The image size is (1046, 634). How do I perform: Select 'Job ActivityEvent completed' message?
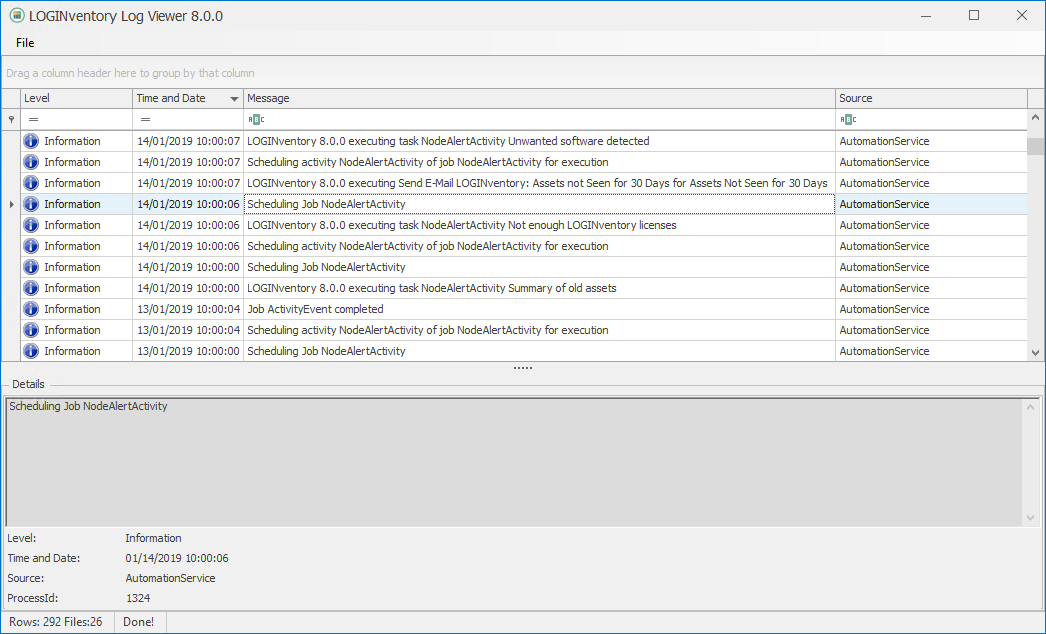click(539, 309)
